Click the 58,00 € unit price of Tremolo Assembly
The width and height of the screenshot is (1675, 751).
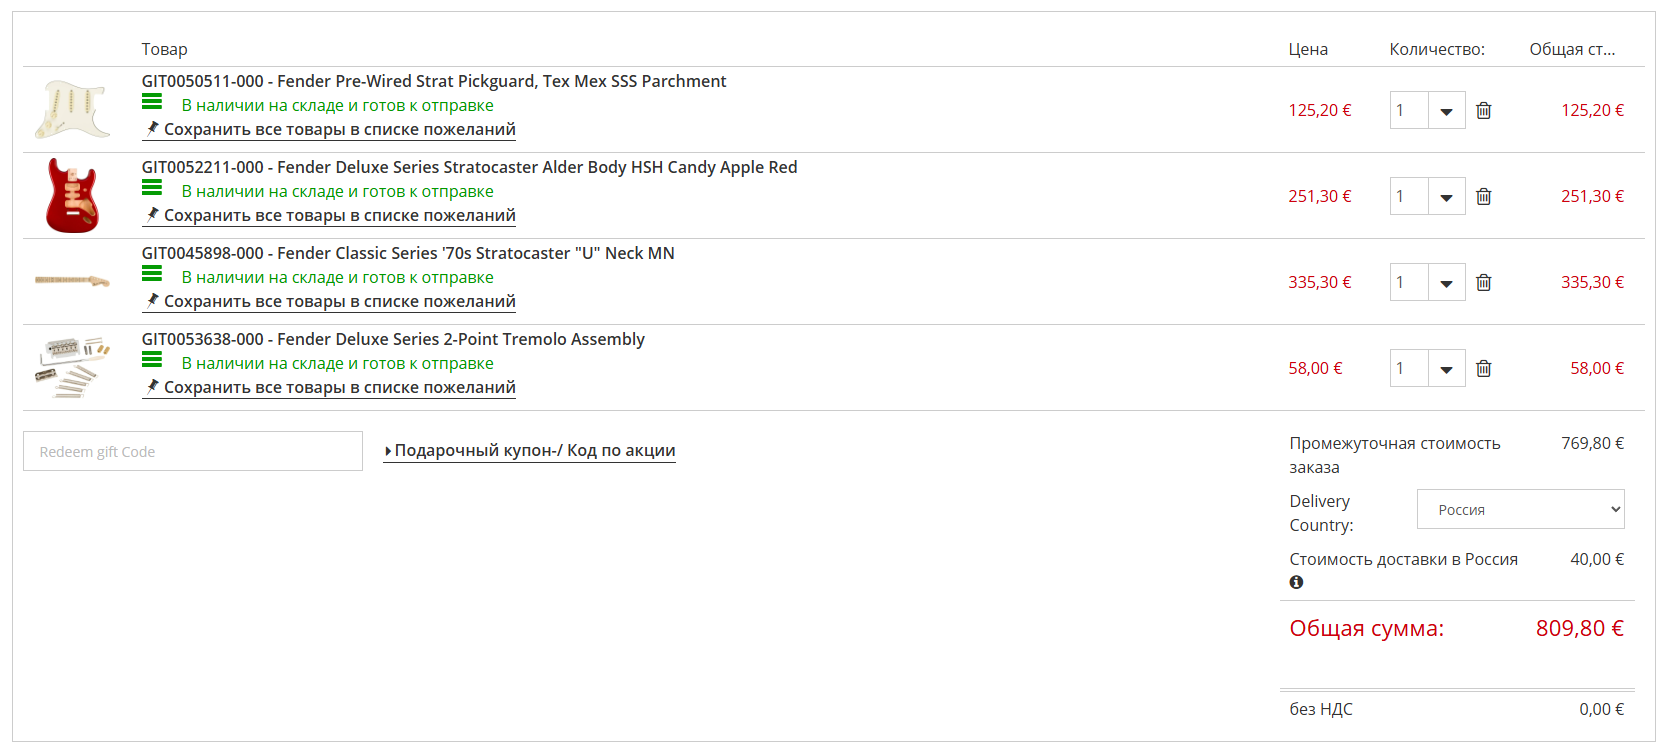[1316, 368]
